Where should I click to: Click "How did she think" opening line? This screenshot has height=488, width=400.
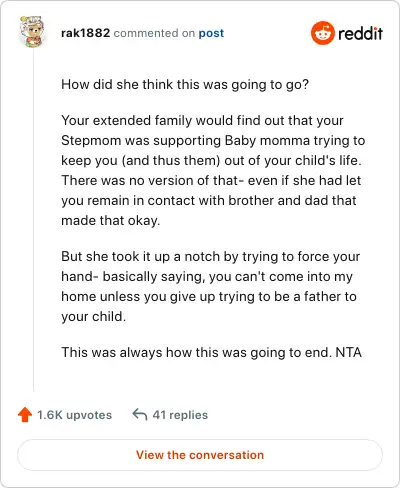point(185,85)
